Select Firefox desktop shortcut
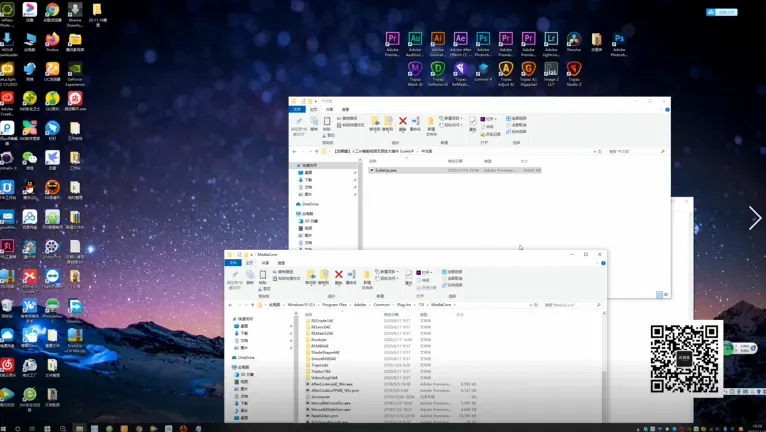 point(52,42)
